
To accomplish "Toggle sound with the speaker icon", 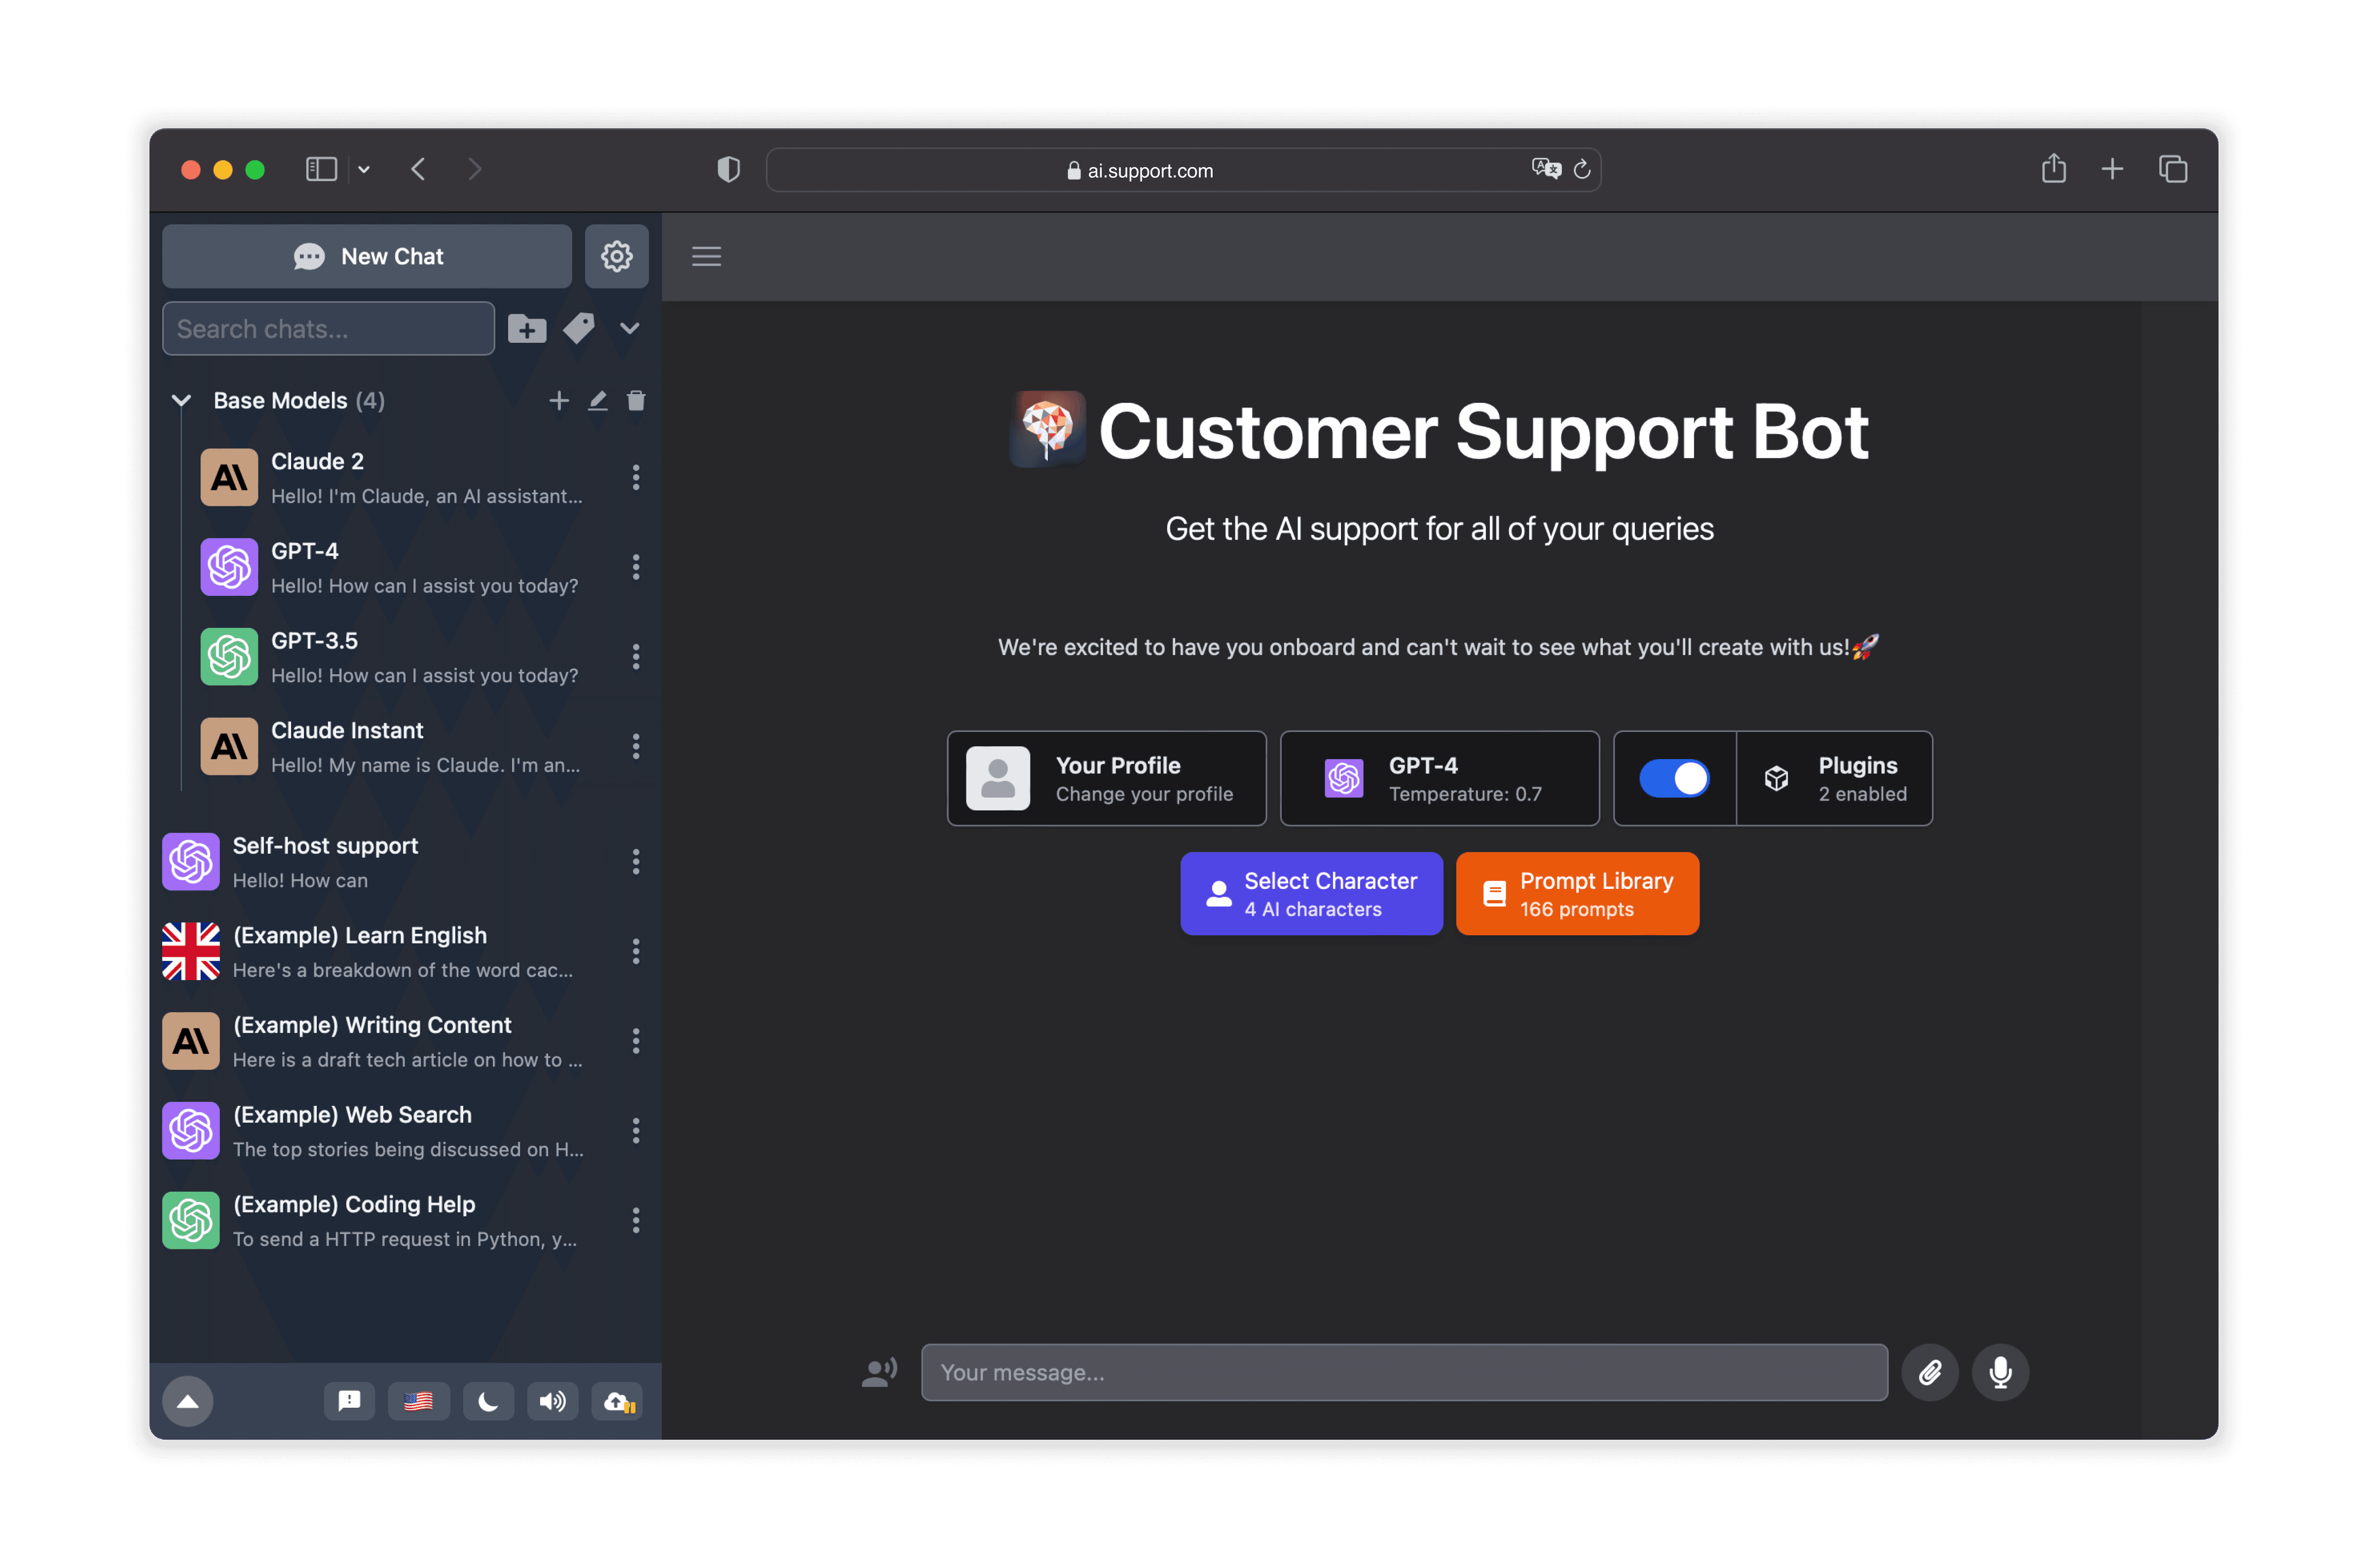I will tap(552, 1401).
